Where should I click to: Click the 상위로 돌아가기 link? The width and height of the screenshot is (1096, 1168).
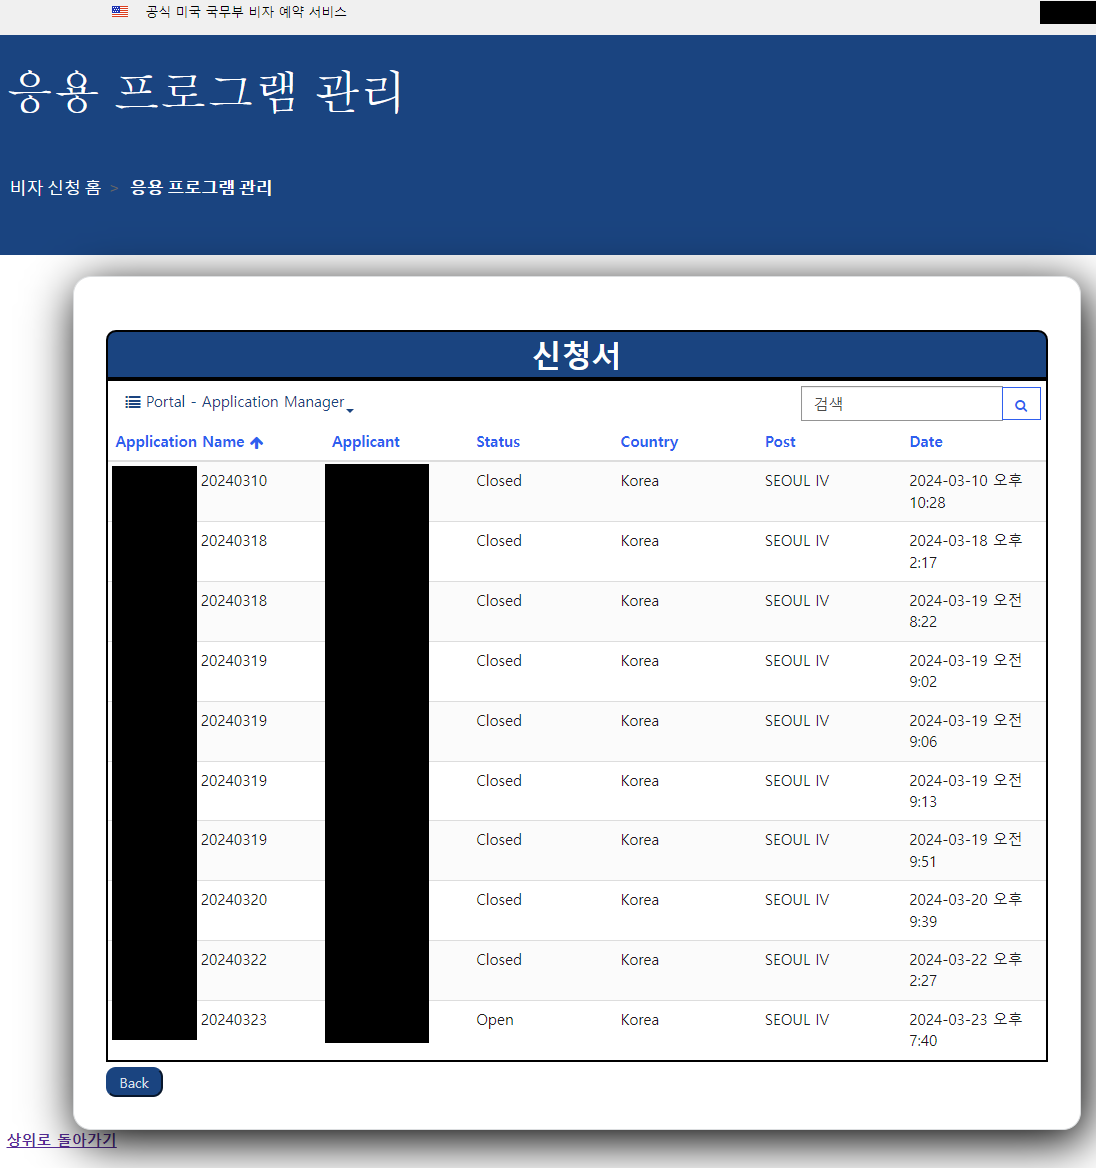(x=58, y=1141)
